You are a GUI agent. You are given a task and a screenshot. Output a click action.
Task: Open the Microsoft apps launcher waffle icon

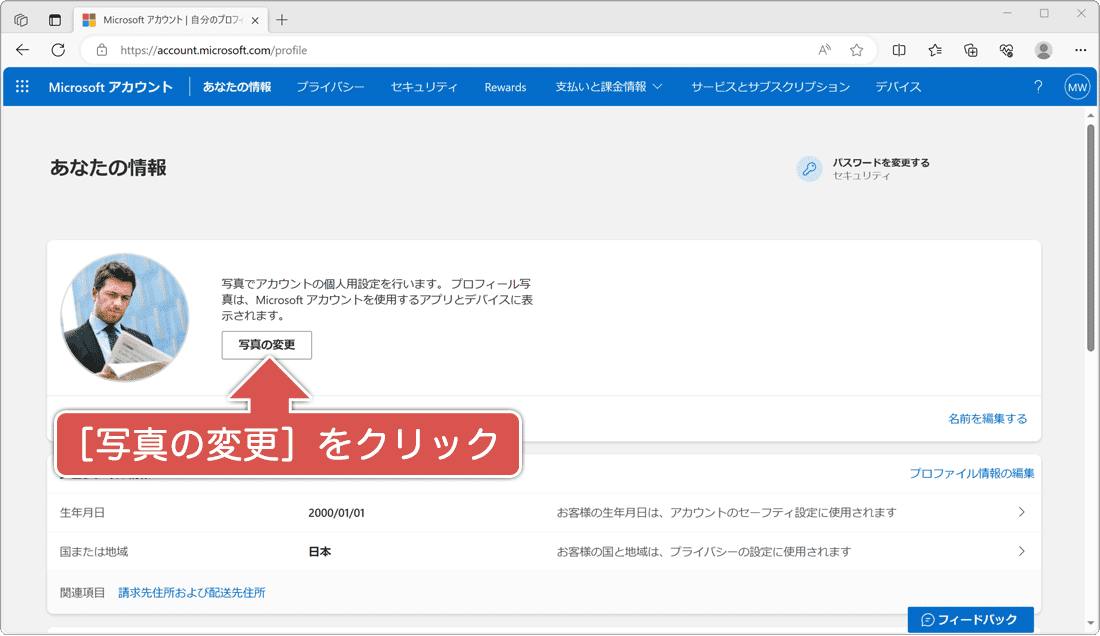[x=22, y=87]
